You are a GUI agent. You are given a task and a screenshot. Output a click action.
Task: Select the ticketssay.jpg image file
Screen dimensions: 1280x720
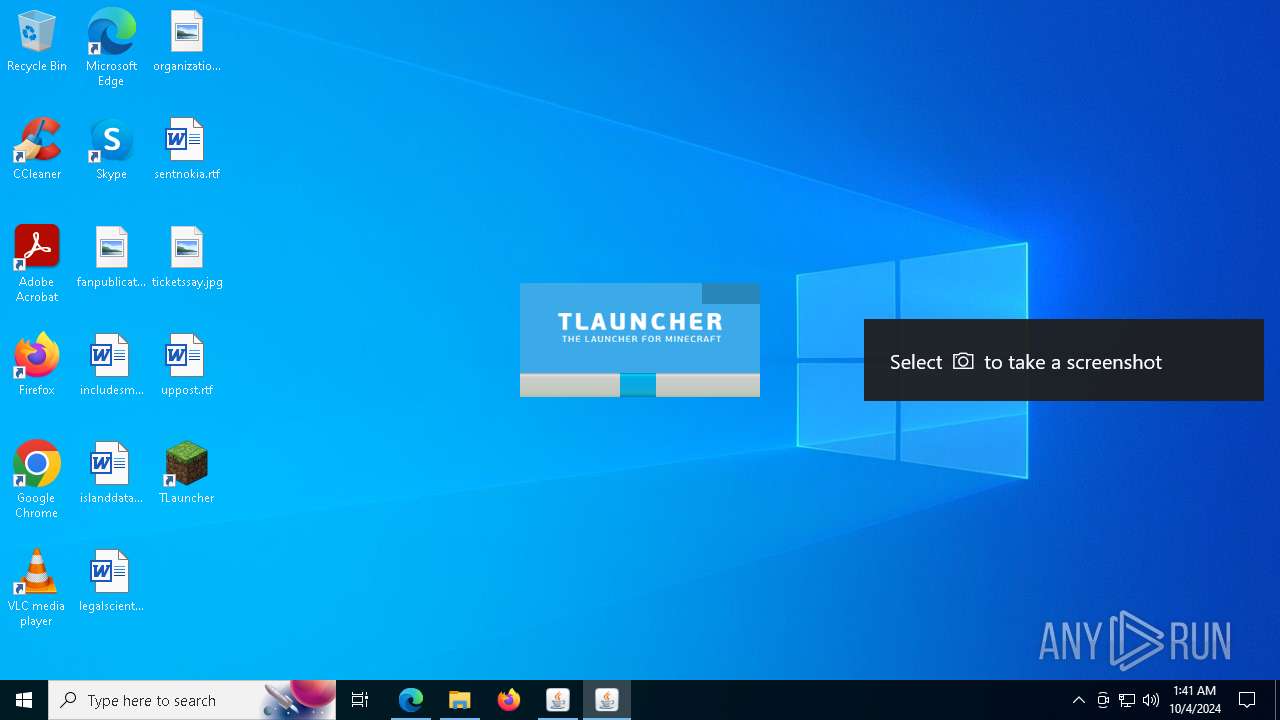click(187, 258)
